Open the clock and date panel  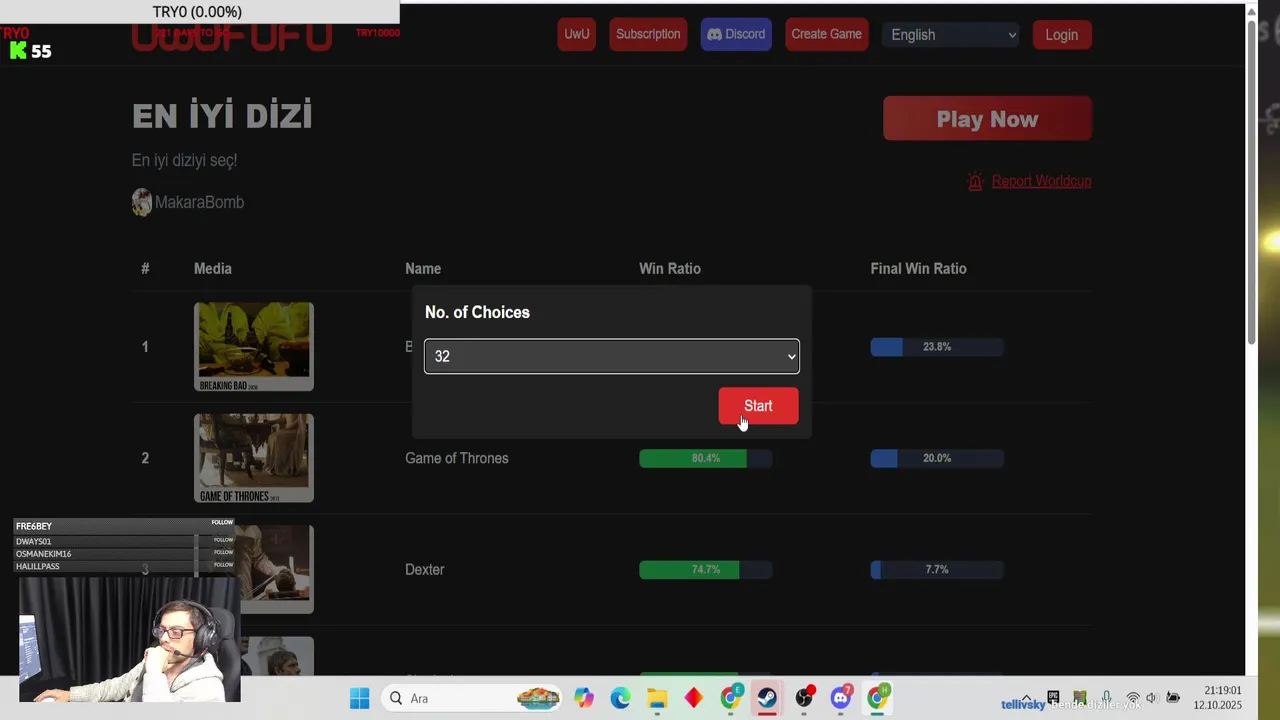(1217, 698)
